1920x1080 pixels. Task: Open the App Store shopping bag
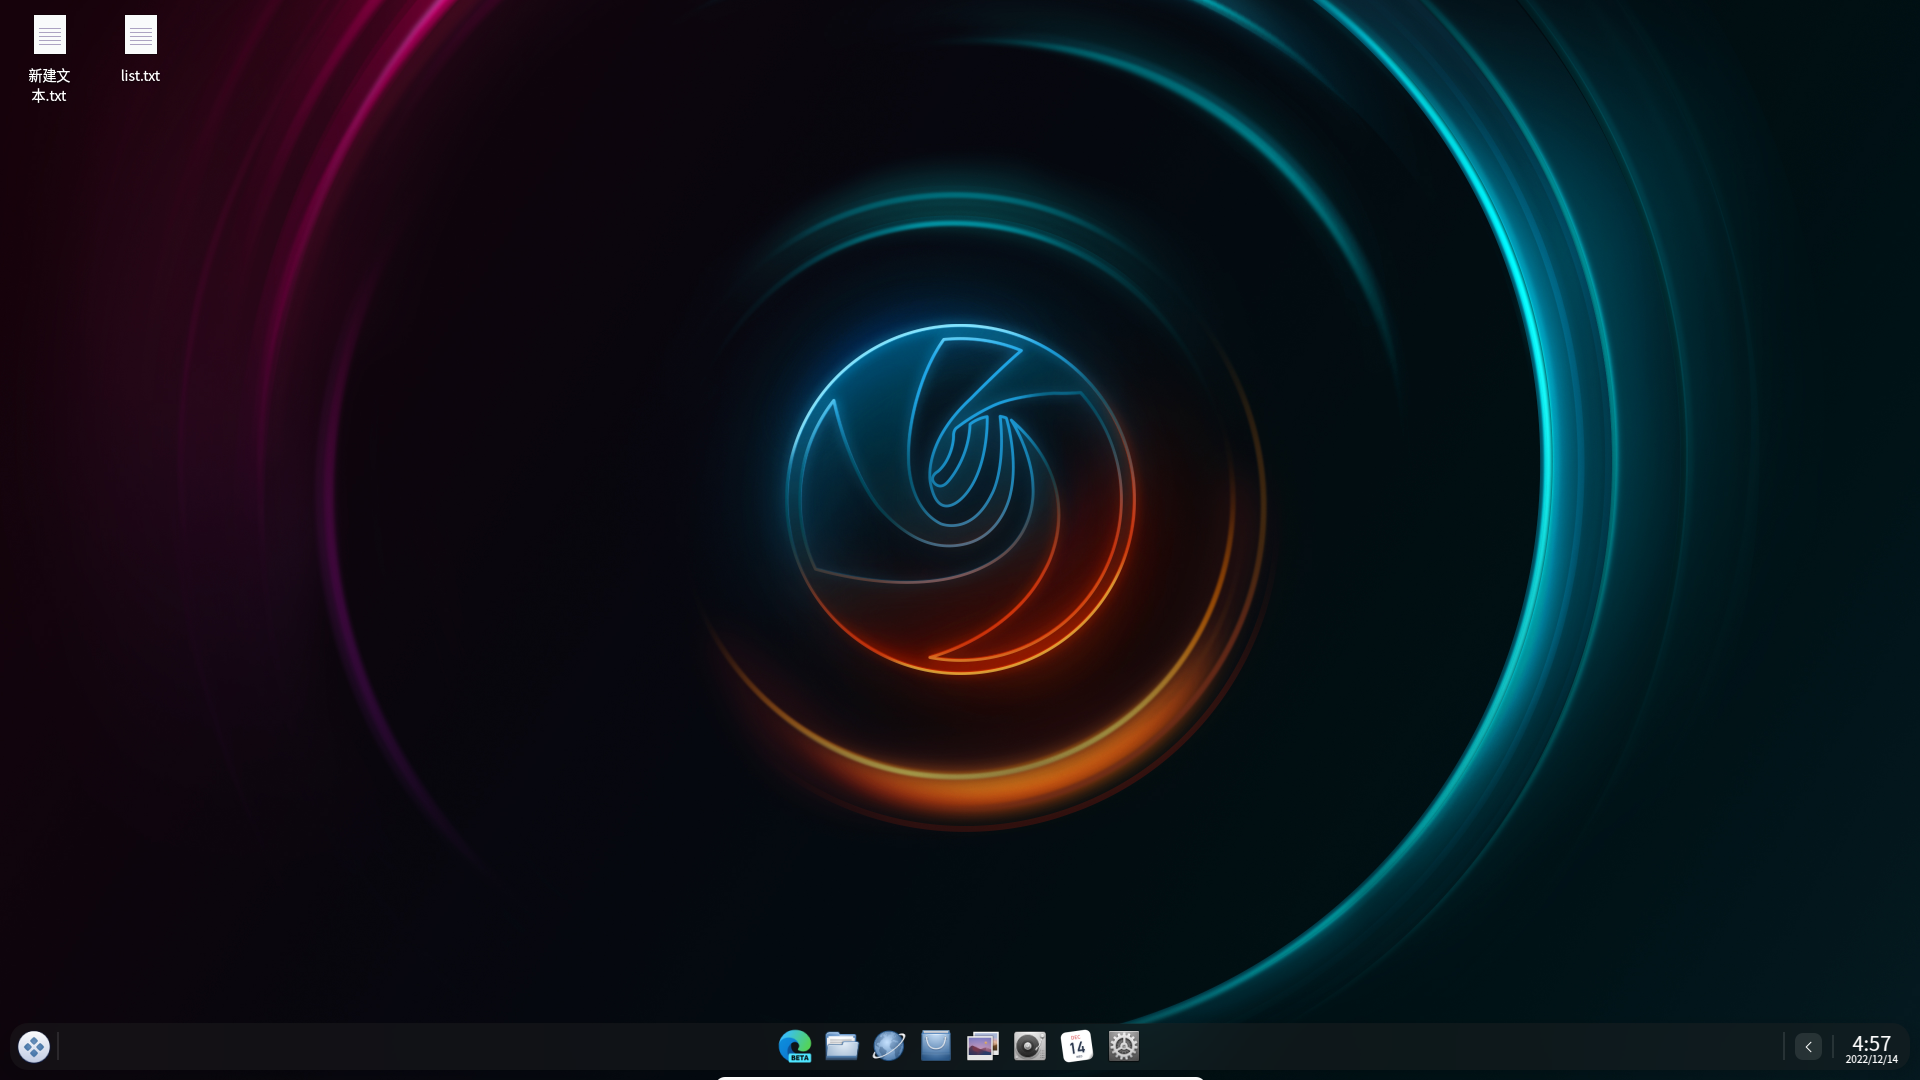pyautogui.click(x=936, y=1046)
